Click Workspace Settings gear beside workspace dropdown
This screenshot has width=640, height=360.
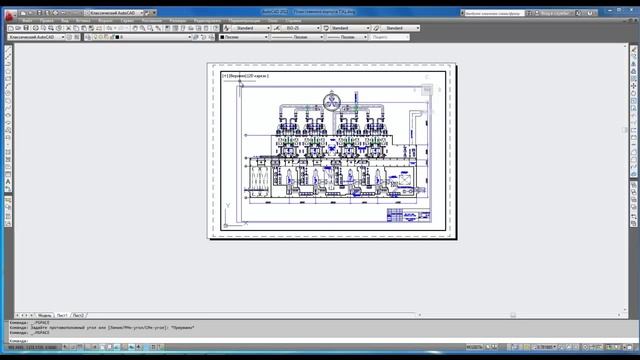[69, 37]
